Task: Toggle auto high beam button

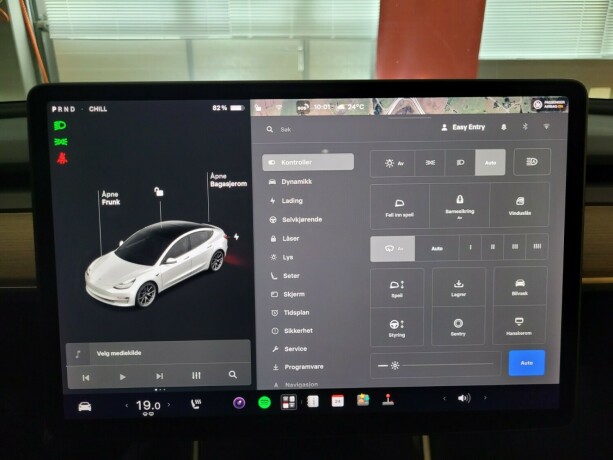Action: (x=532, y=161)
